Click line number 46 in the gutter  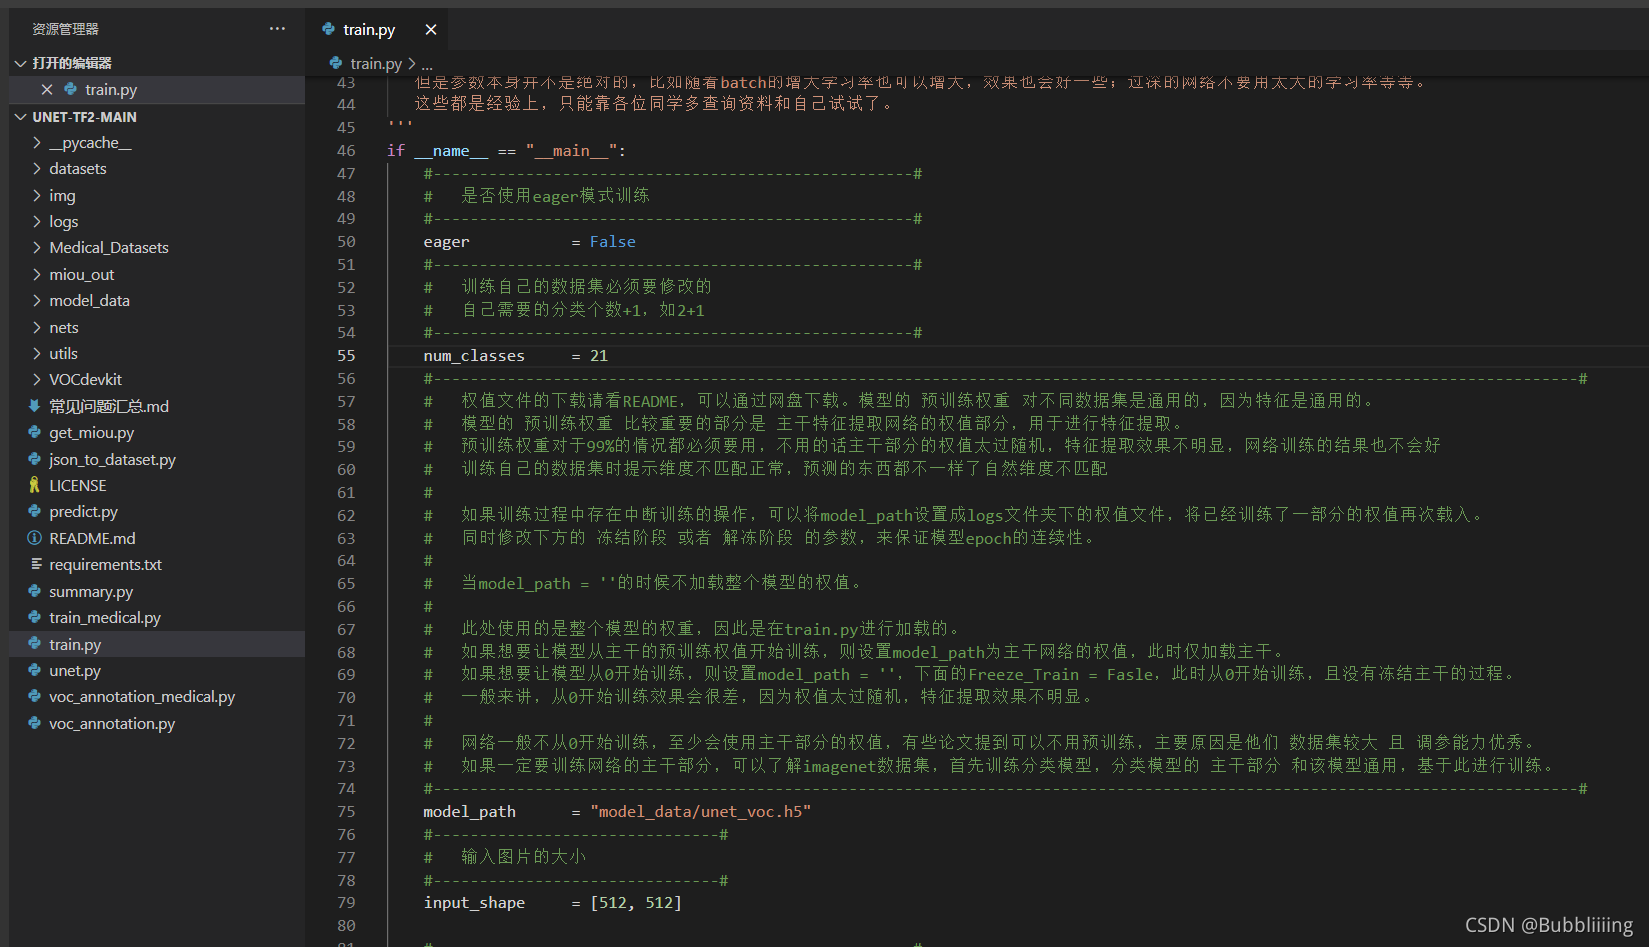pyautogui.click(x=346, y=150)
